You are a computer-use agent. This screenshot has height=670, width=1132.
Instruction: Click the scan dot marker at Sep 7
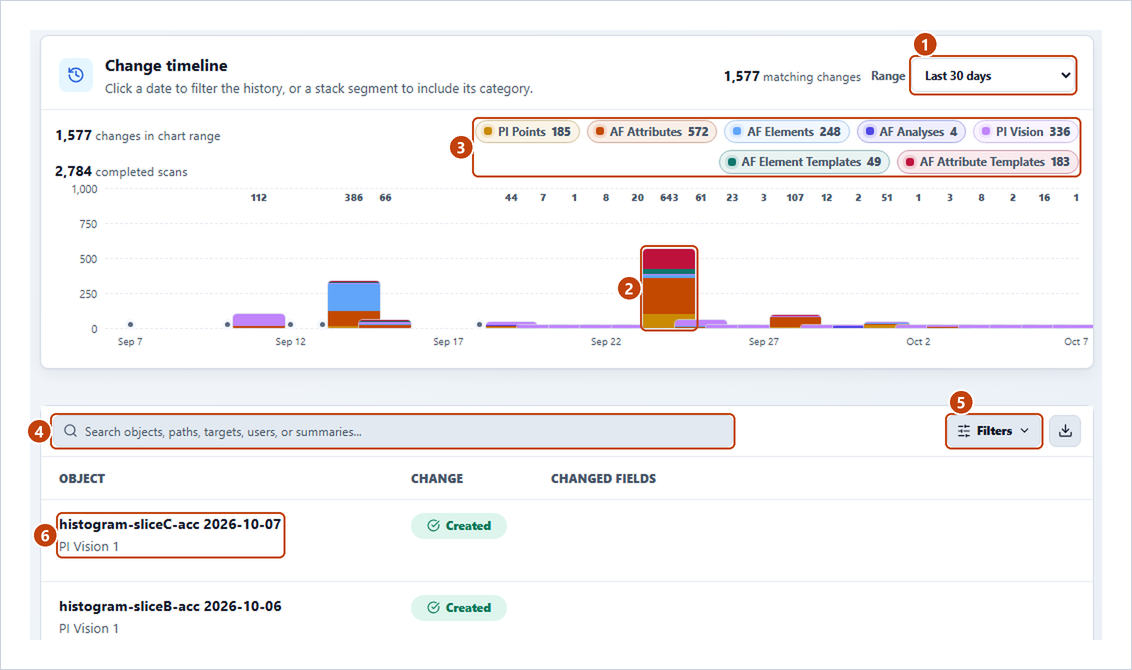130,324
